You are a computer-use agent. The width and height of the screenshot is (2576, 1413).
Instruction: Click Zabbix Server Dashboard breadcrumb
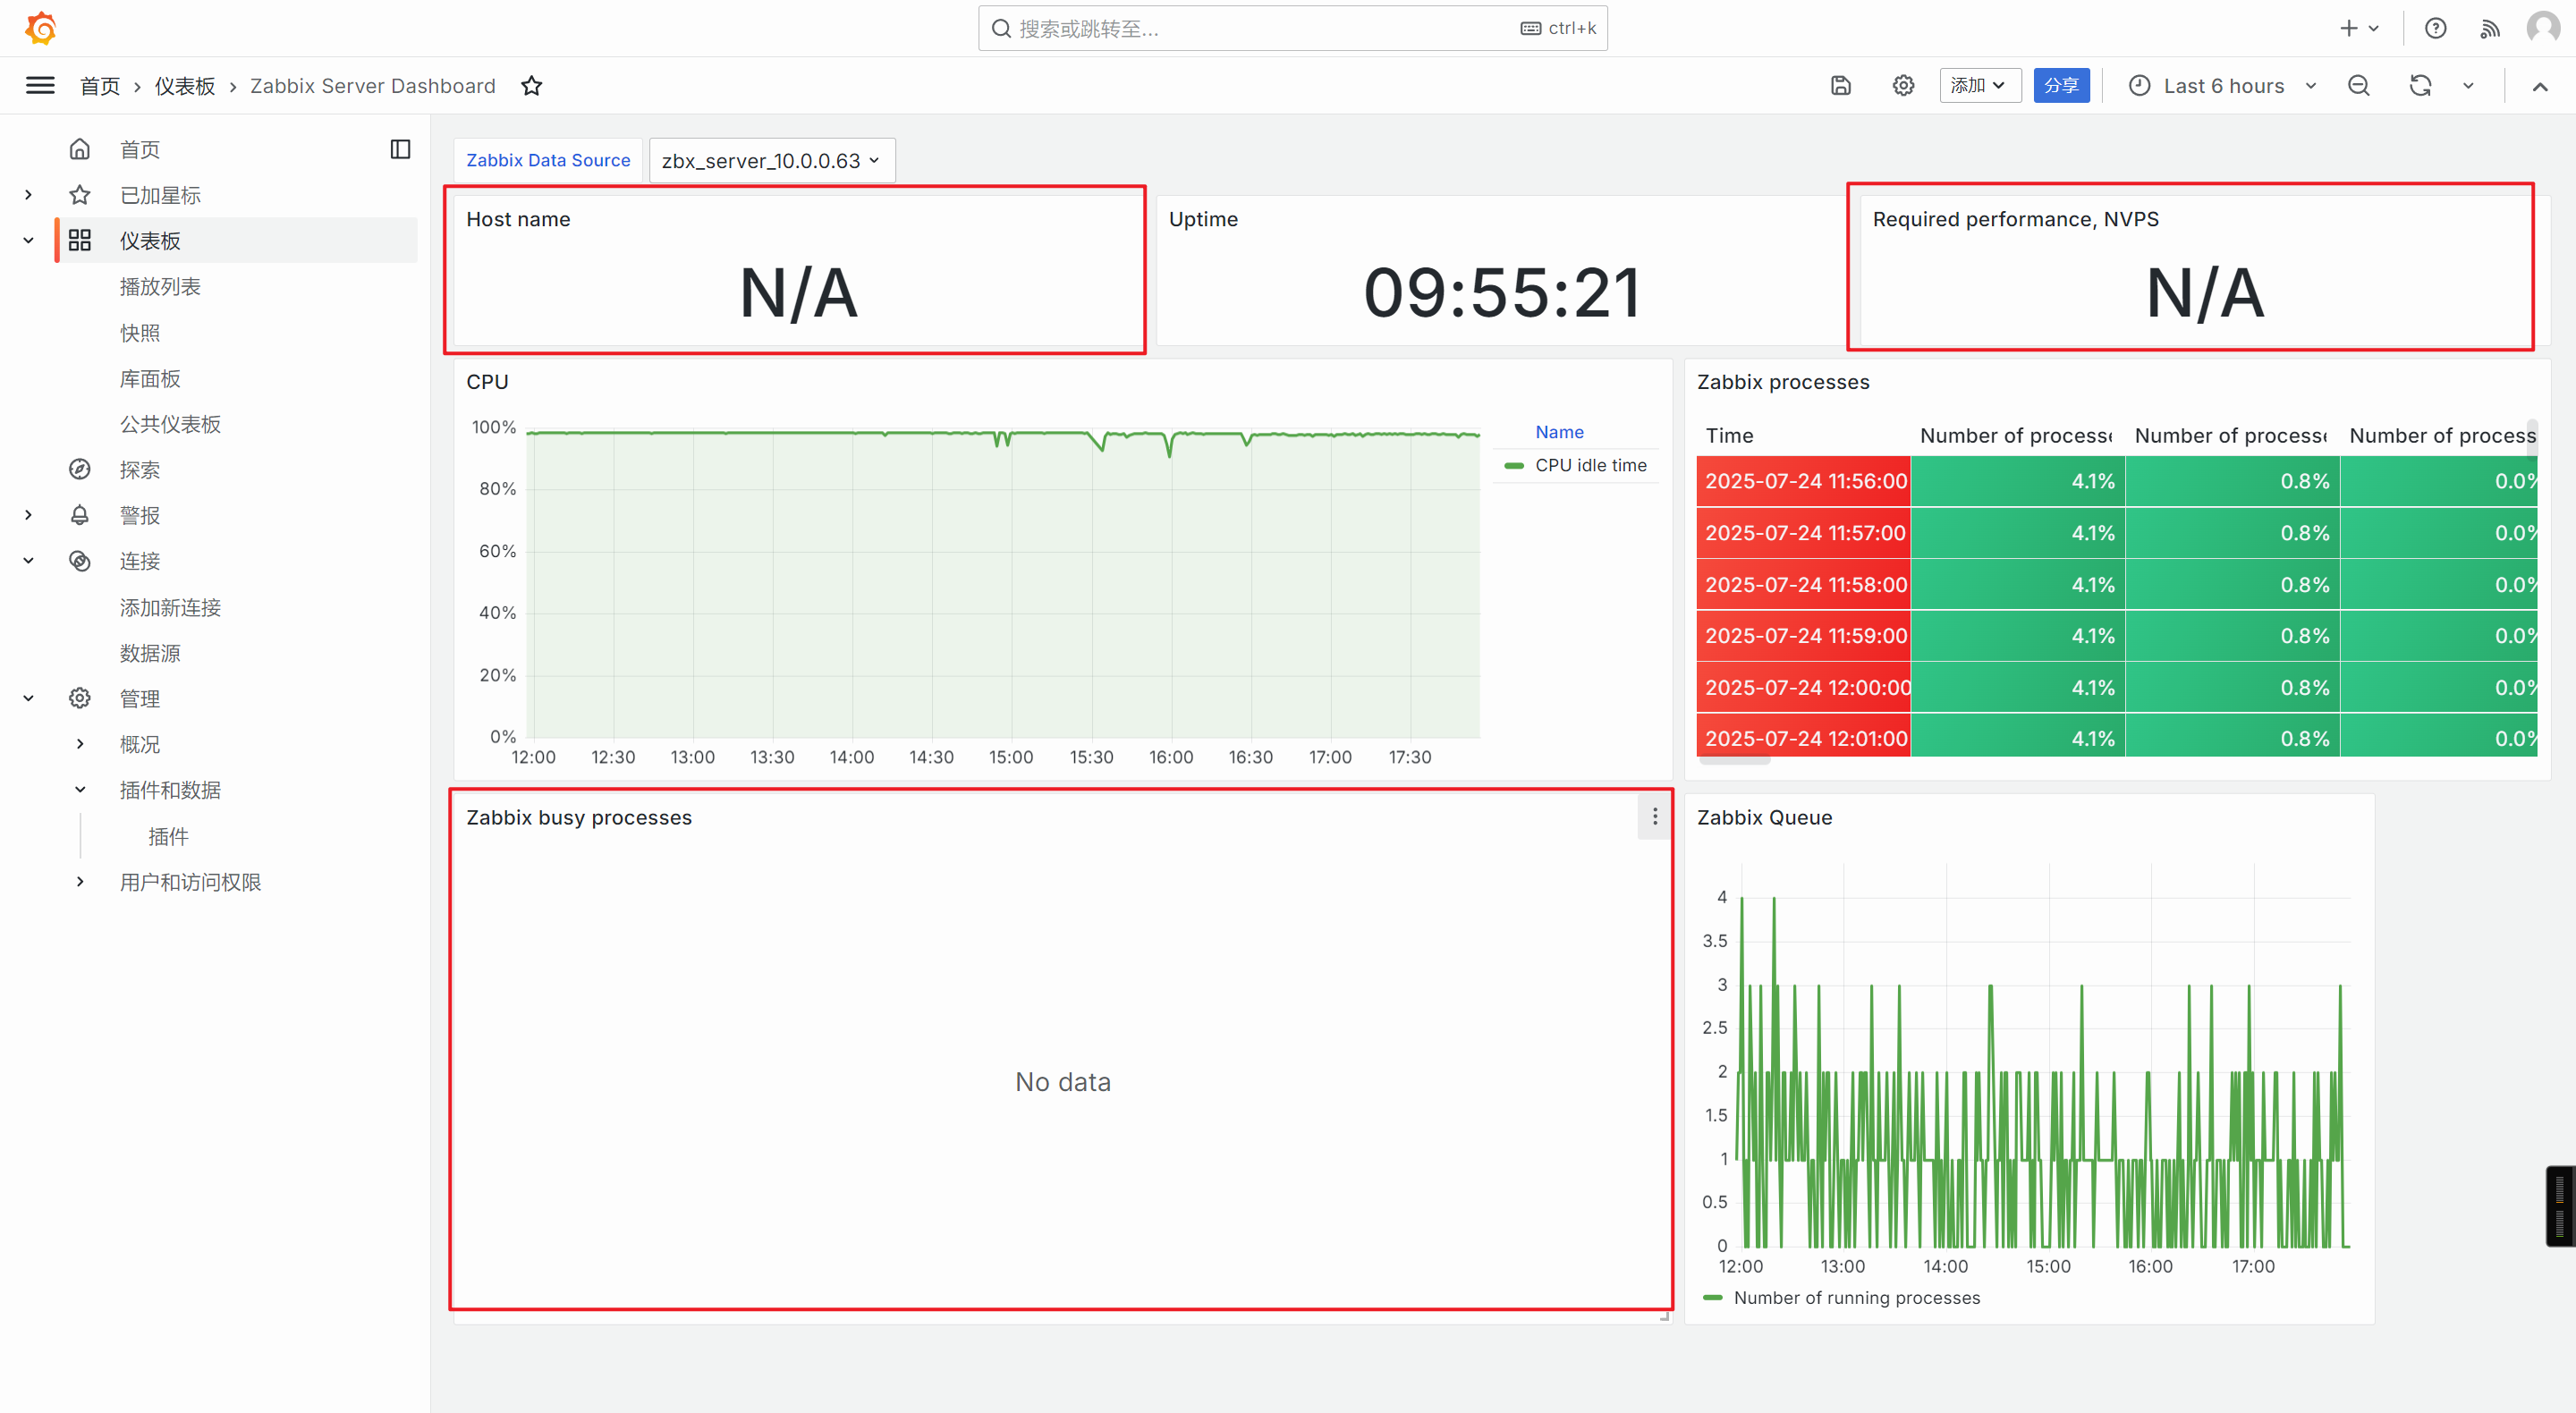(373, 86)
